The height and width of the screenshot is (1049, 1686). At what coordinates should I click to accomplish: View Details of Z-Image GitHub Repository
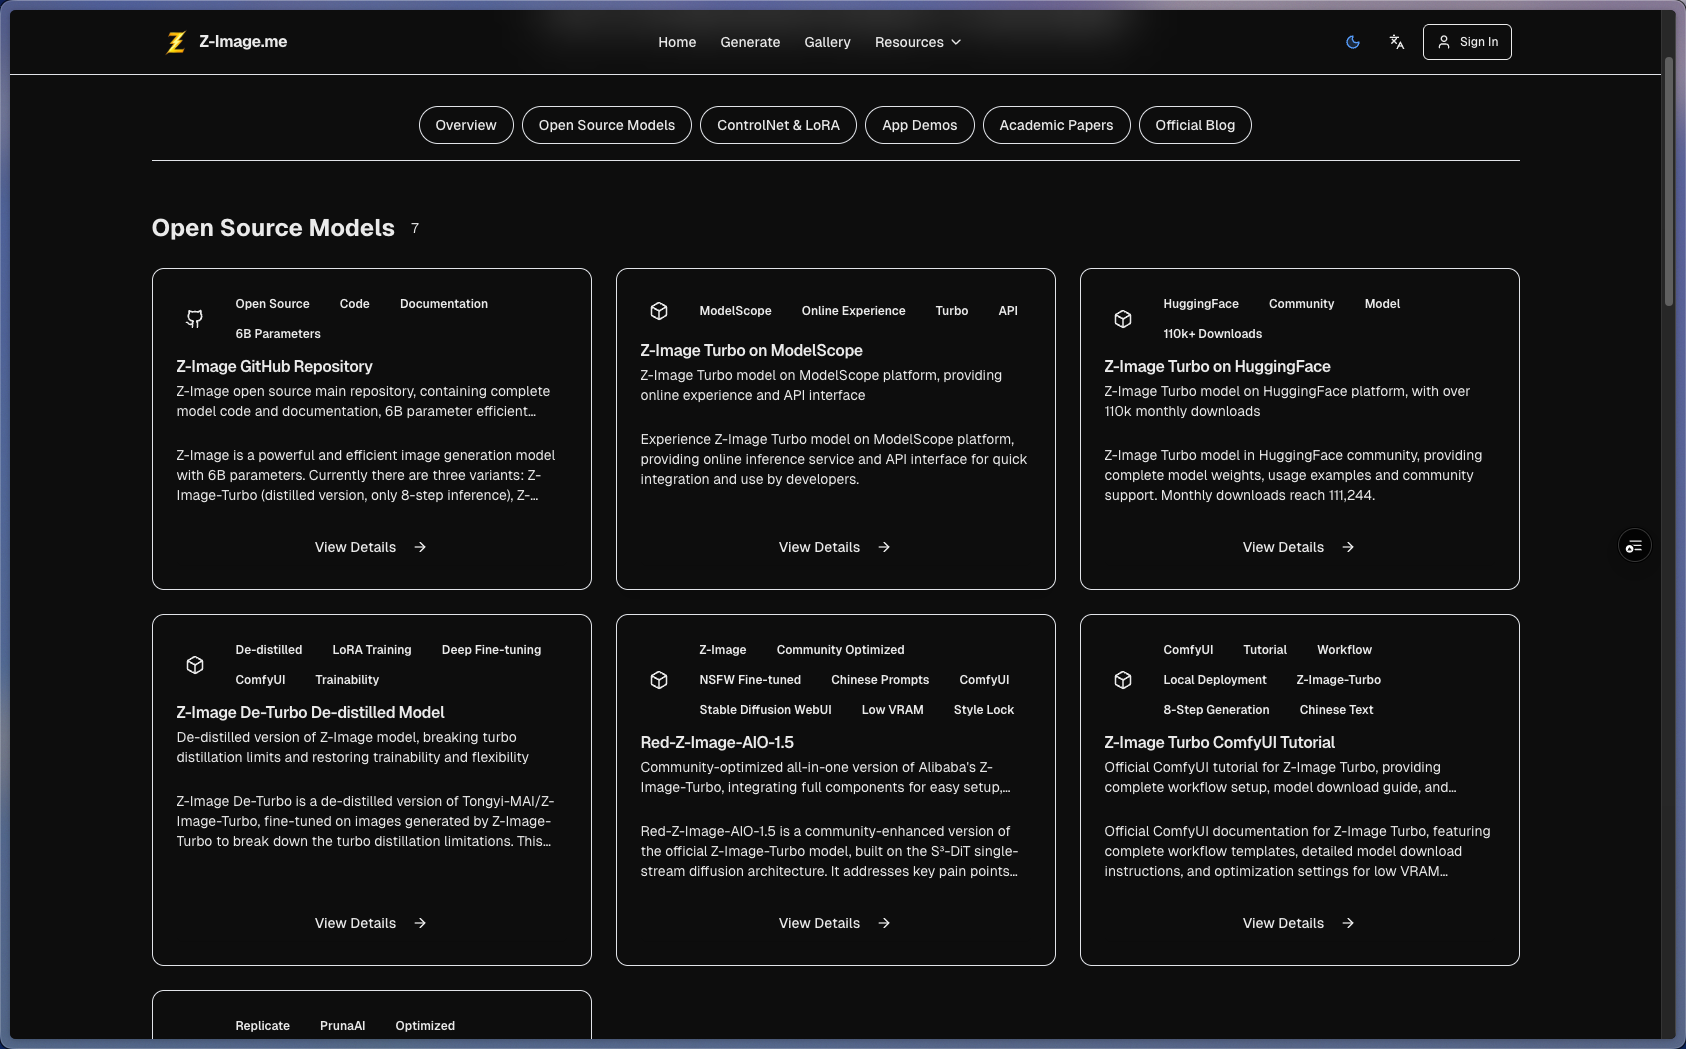pyautogui.click(x=370, y=547)
